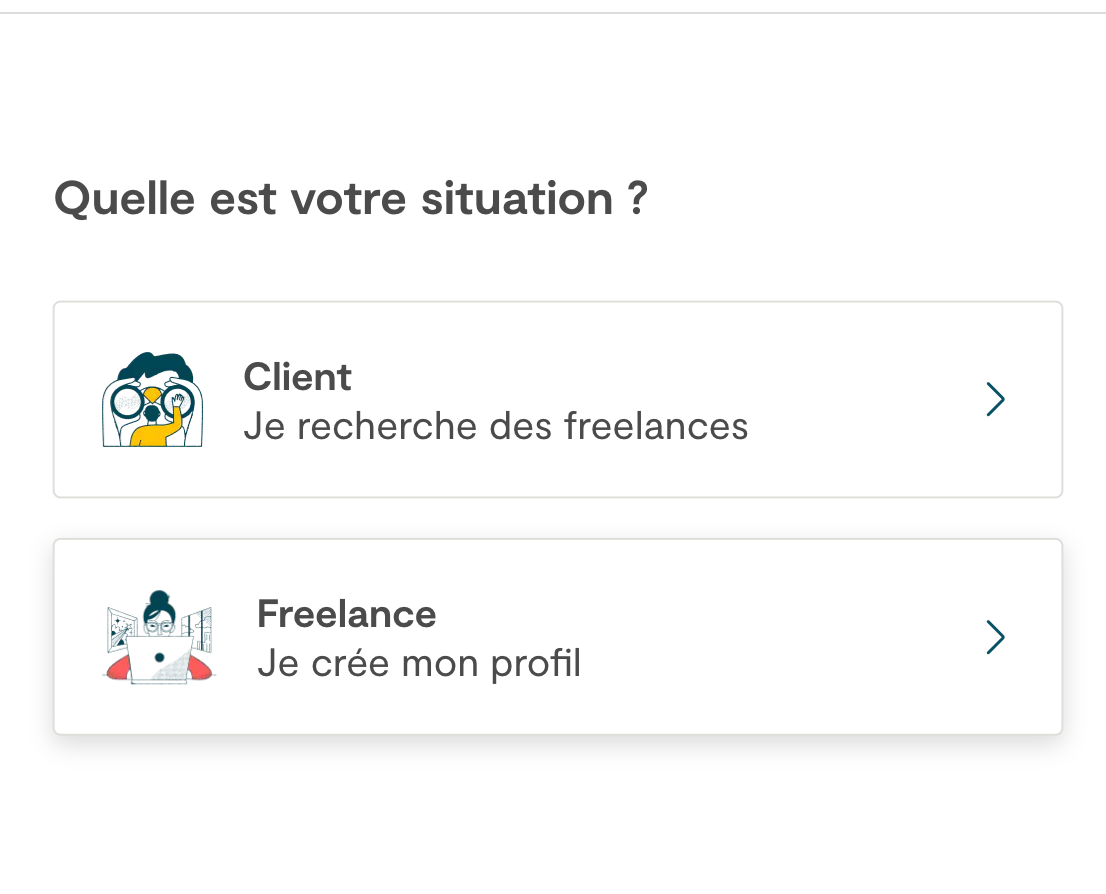Click the binoculars illustration on the Client card
Screen dimensions: 1106x894
pos(153,400)
